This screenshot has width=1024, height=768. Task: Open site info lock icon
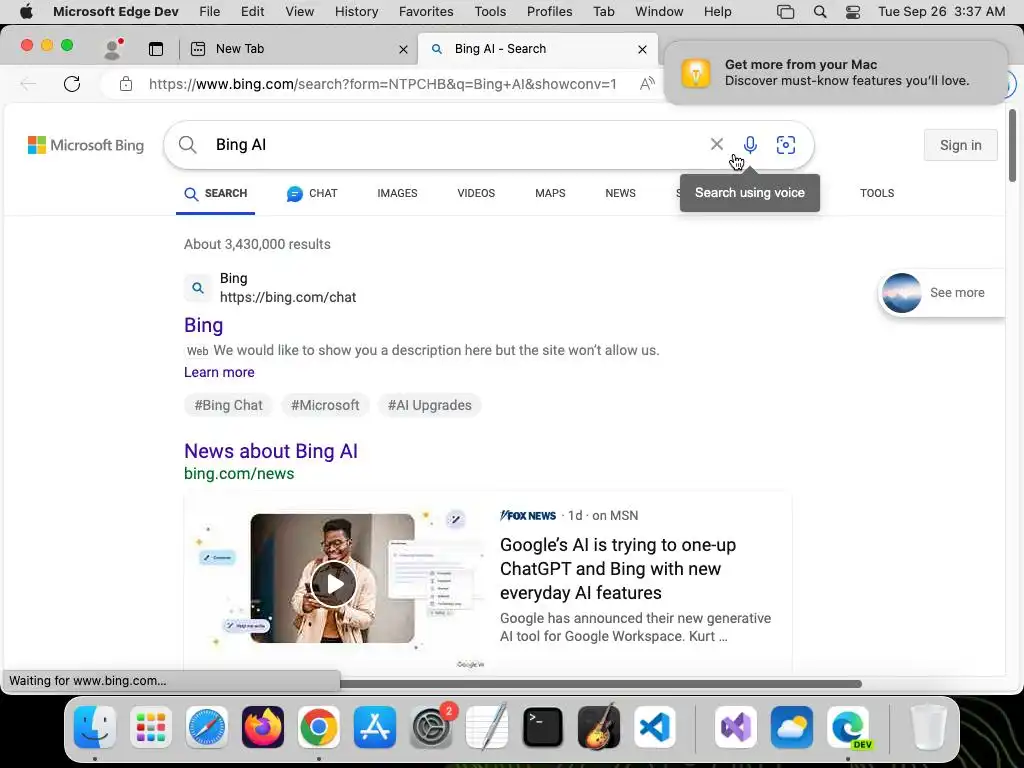point(126,84)
